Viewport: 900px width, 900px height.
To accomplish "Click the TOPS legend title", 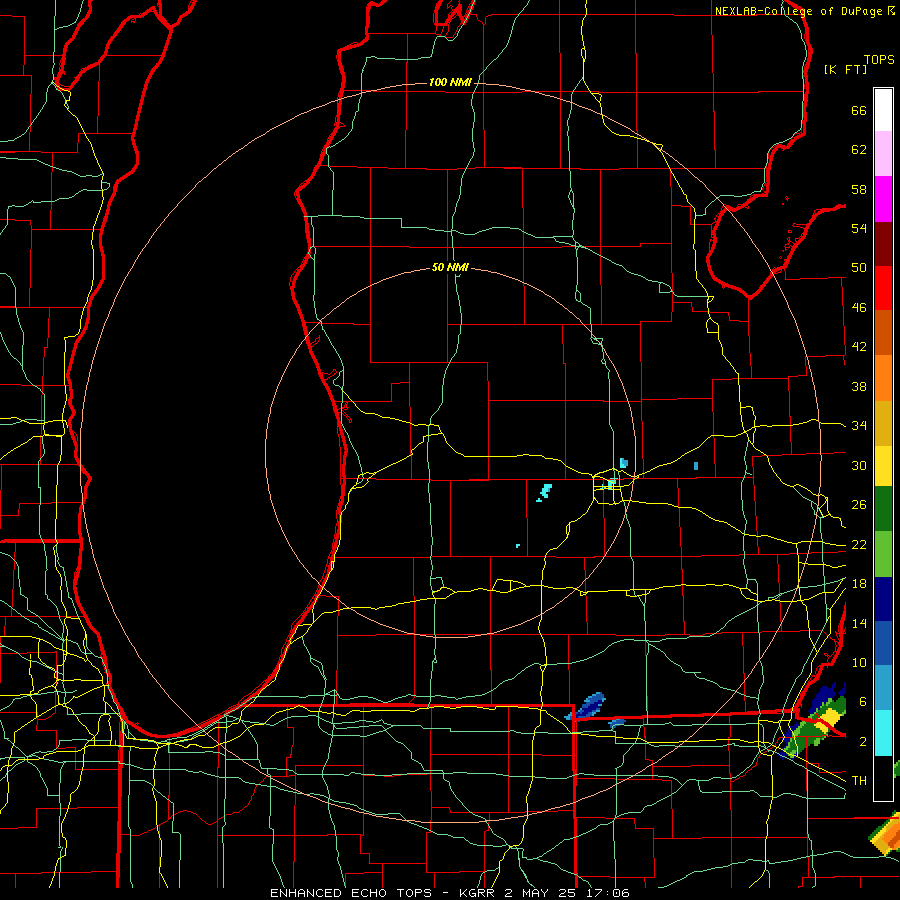I will [879, 59].
